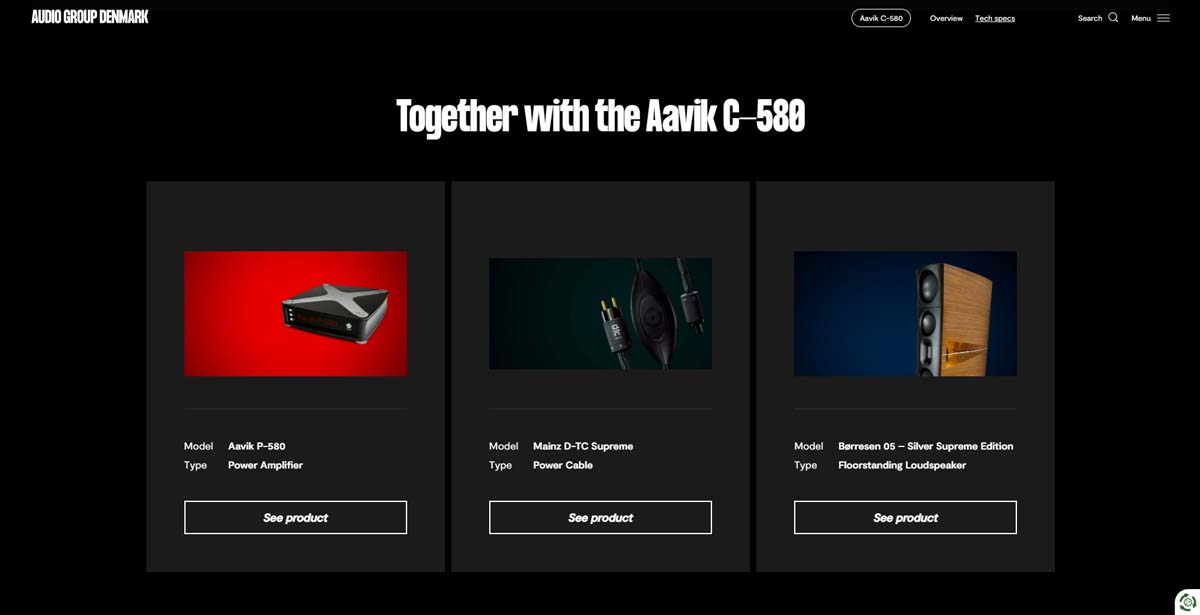Select the Aavik C-580 pill button
This screenshot has width=1200, height=615.
tap(881, 18)
